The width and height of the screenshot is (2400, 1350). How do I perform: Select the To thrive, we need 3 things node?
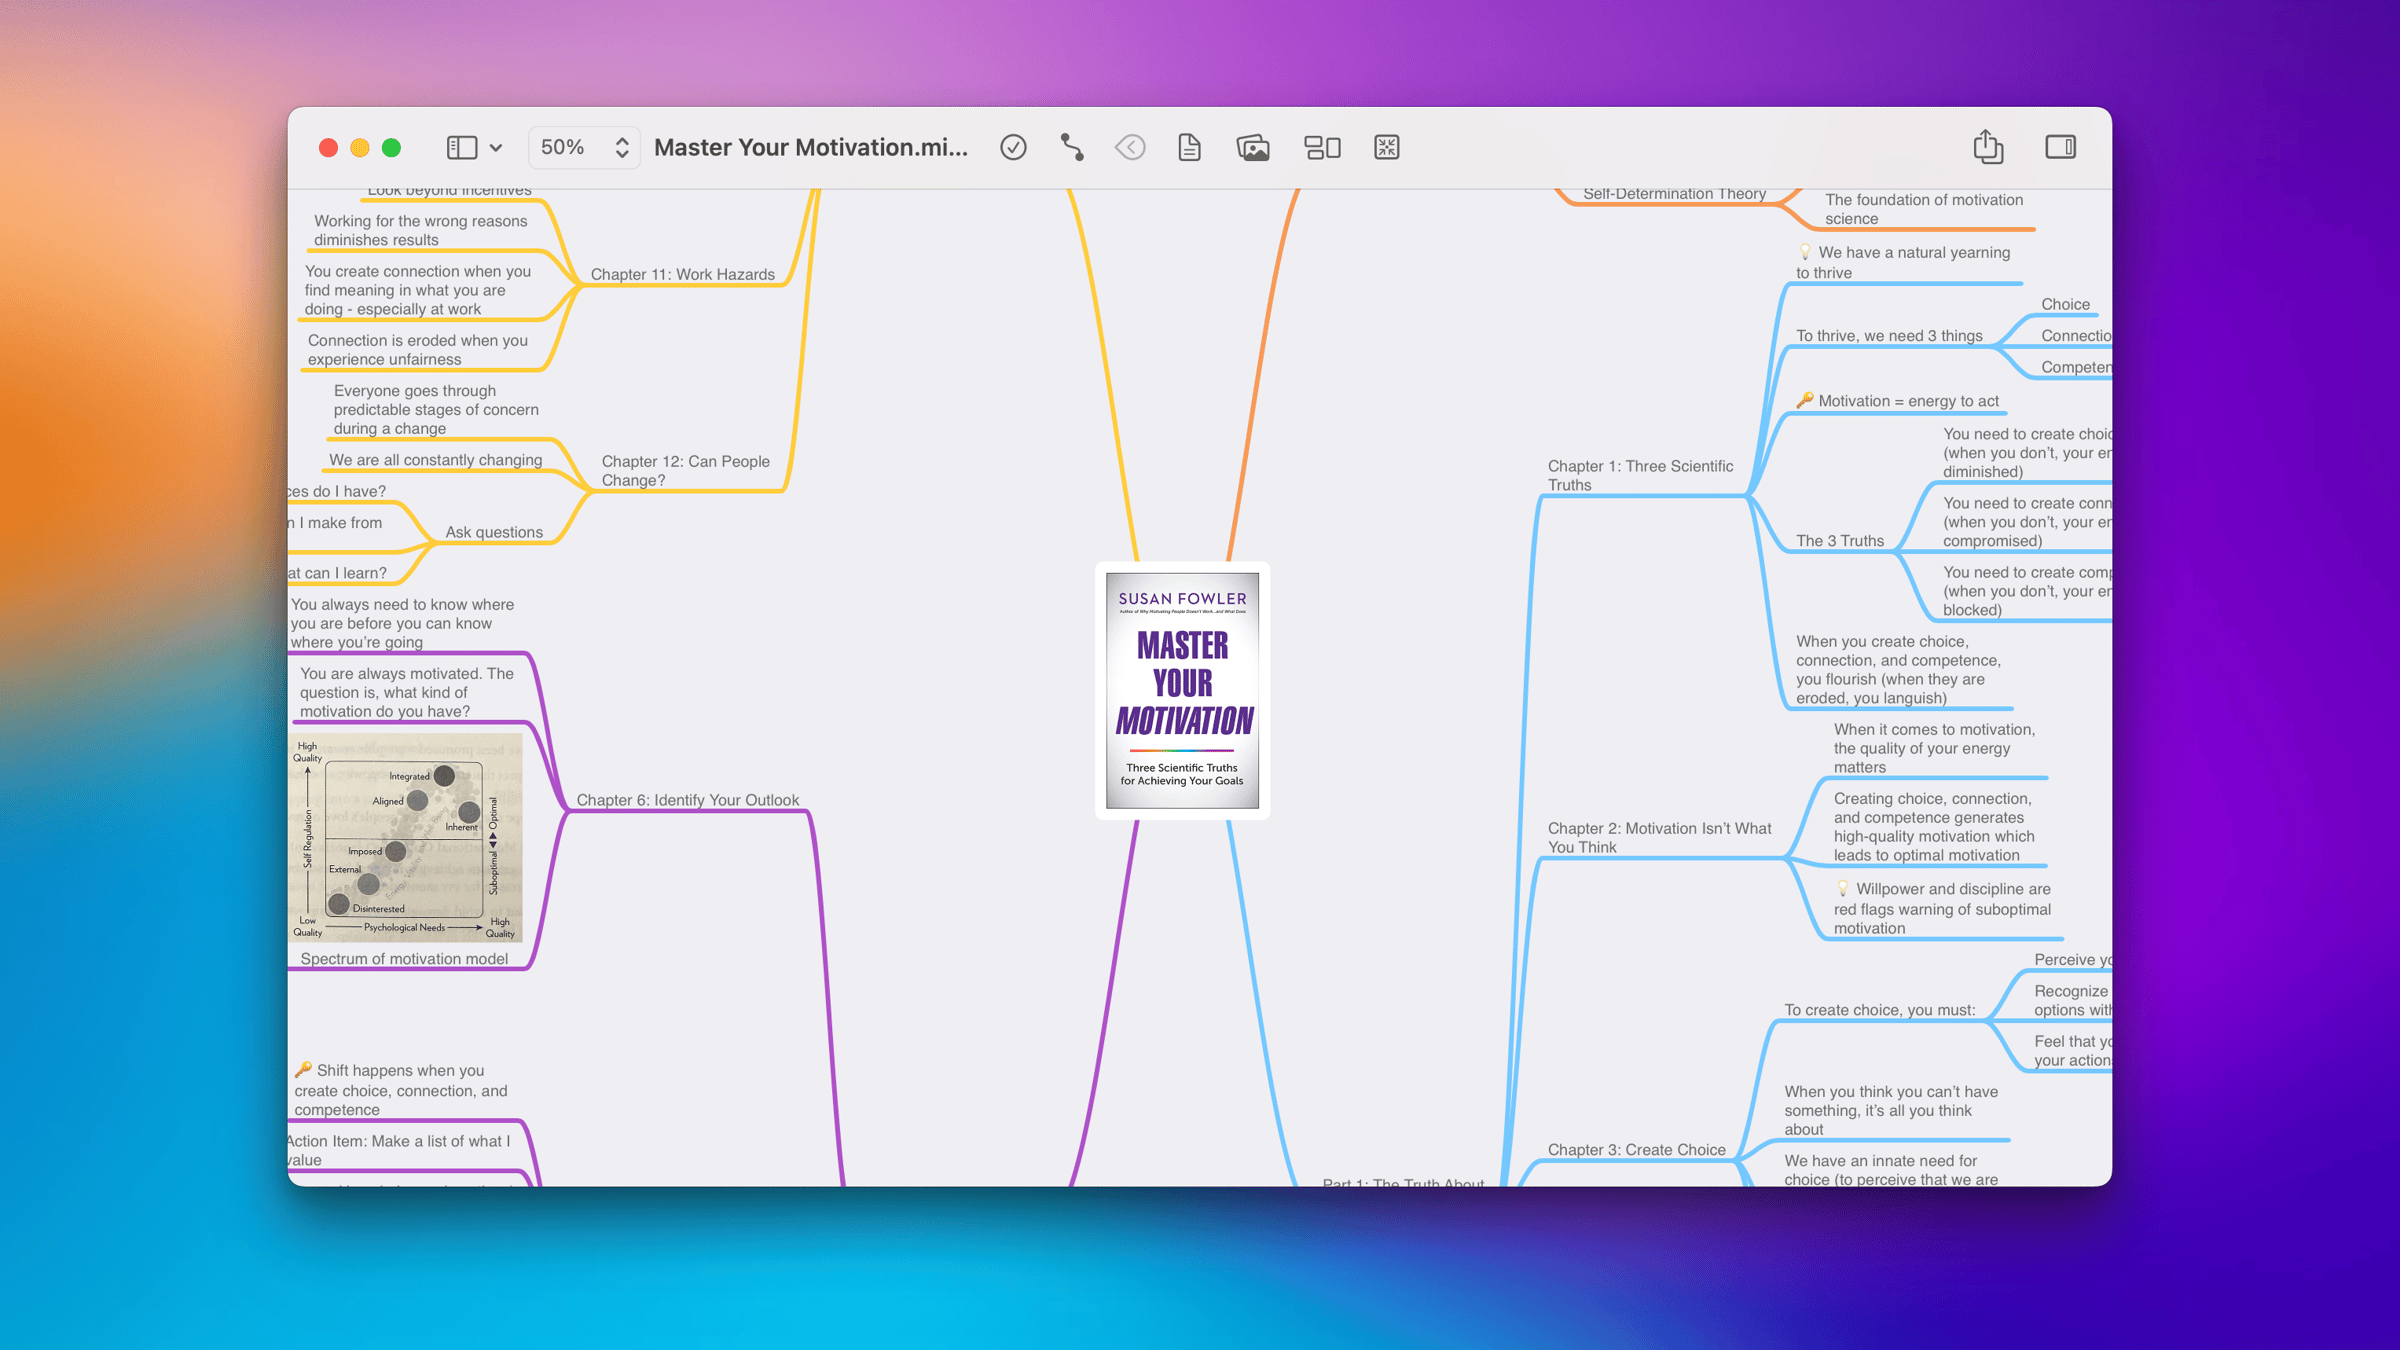(1889, 335)
